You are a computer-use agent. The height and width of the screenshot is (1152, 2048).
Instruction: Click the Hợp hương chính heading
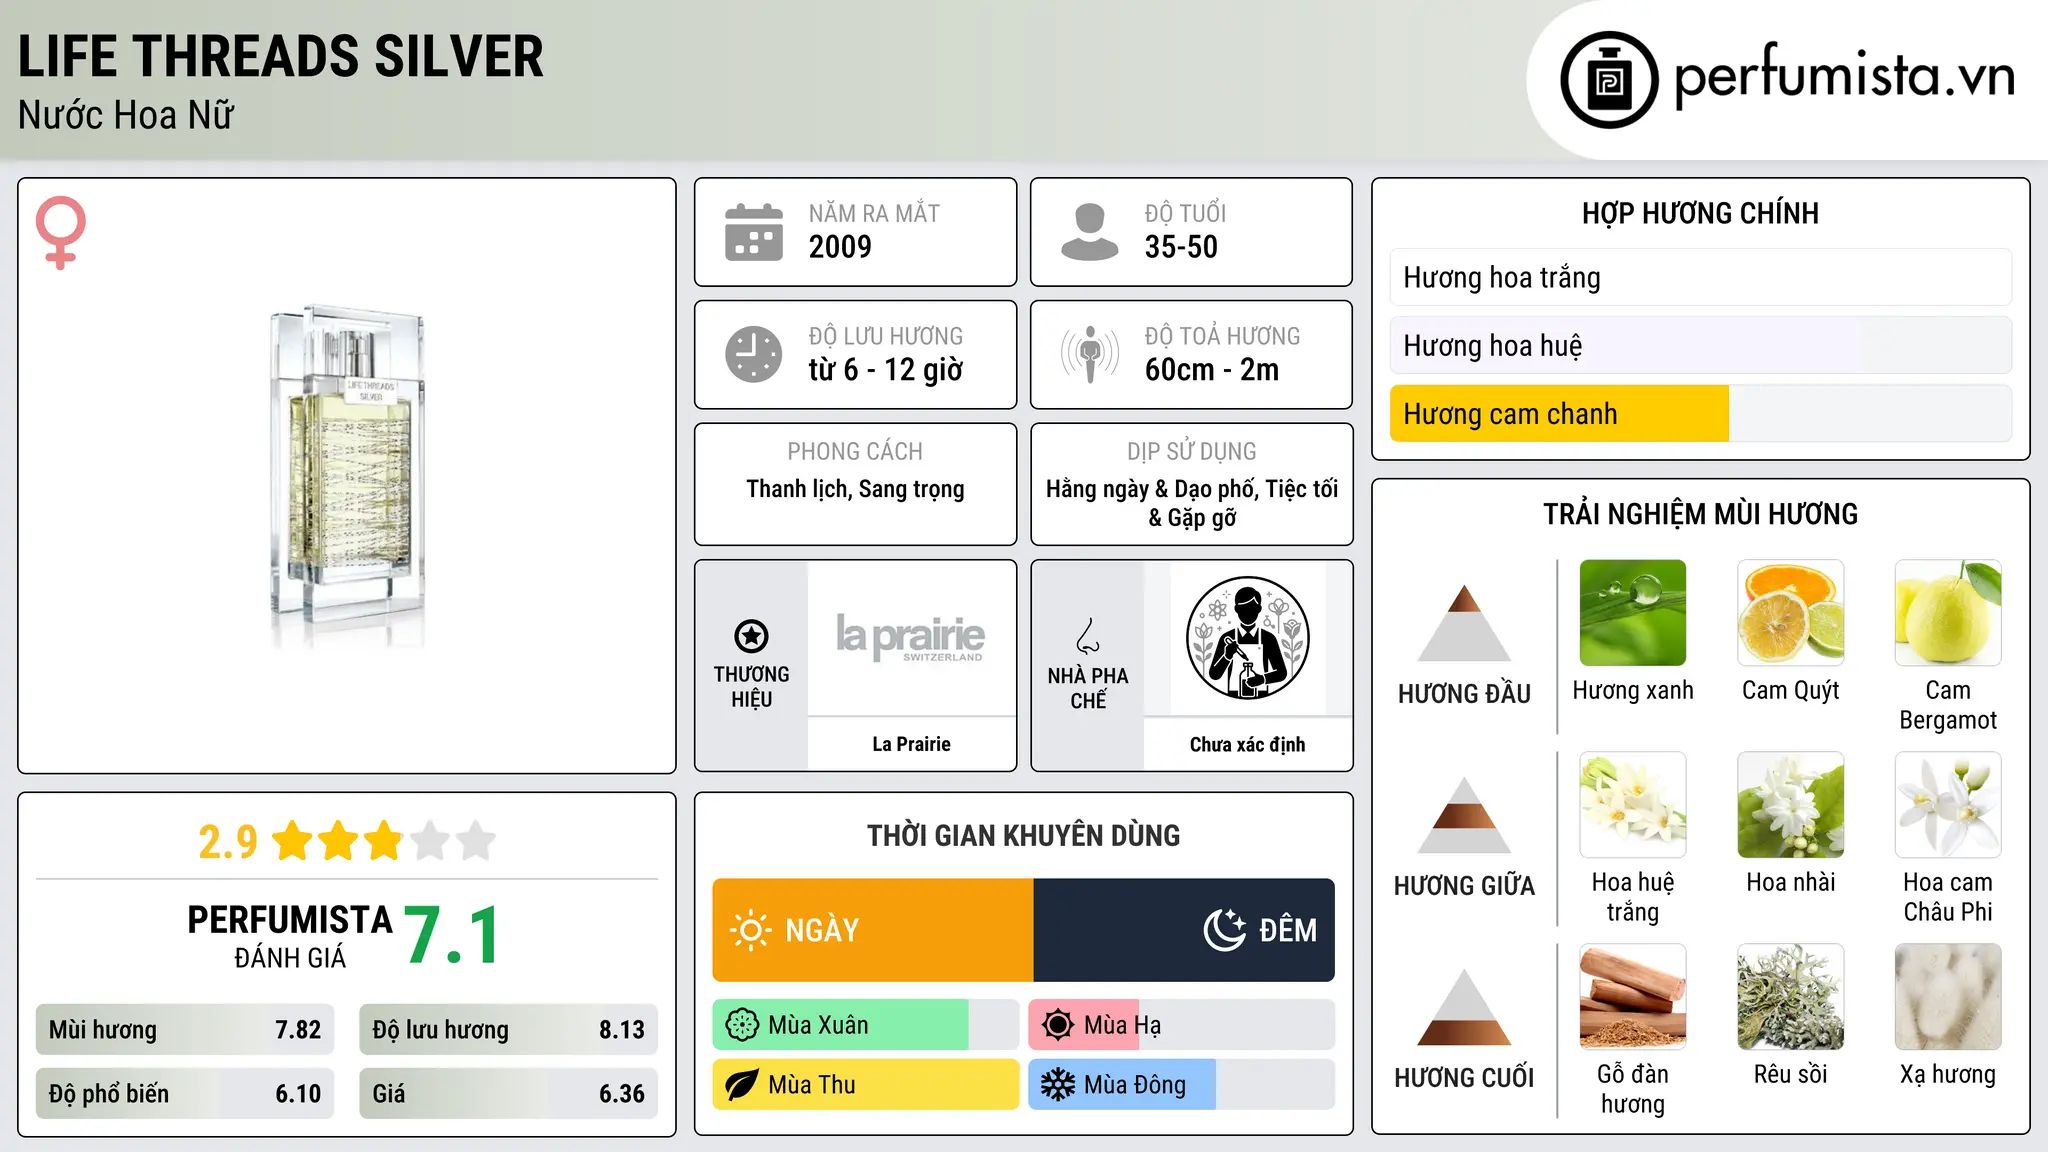(1700, 213)
